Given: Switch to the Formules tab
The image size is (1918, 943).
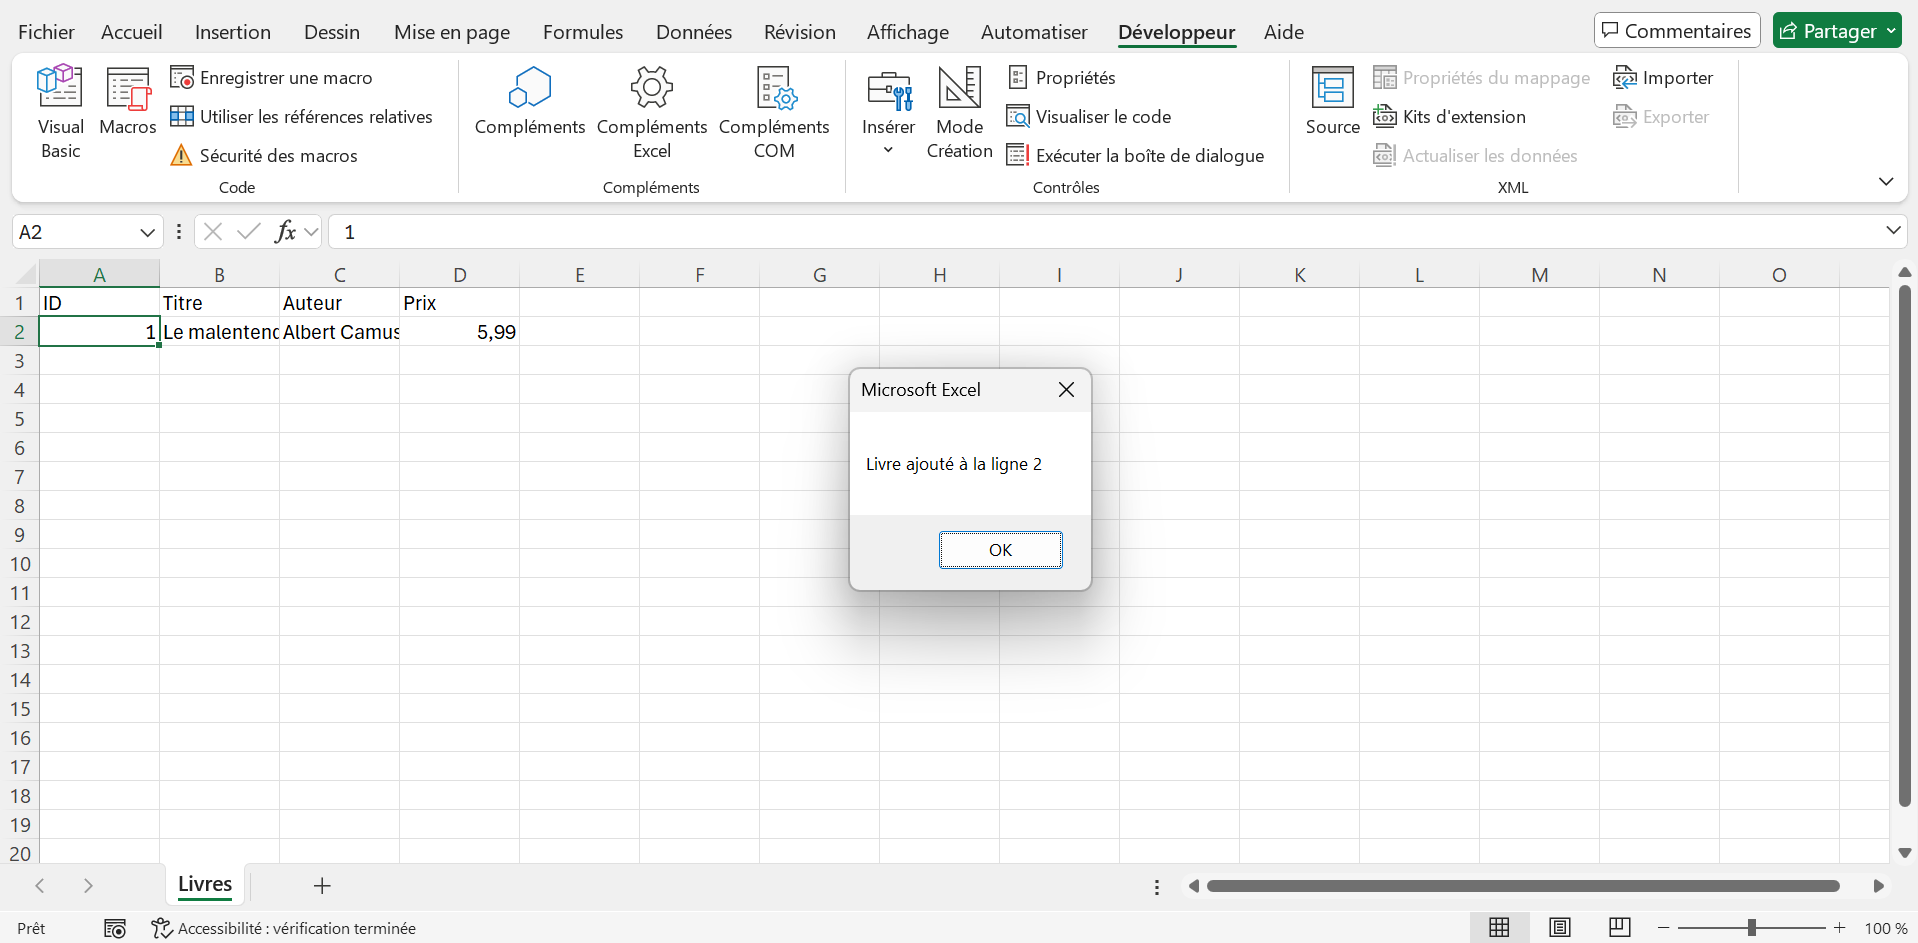Looking at the screenshot, I should tap(583, 32).
